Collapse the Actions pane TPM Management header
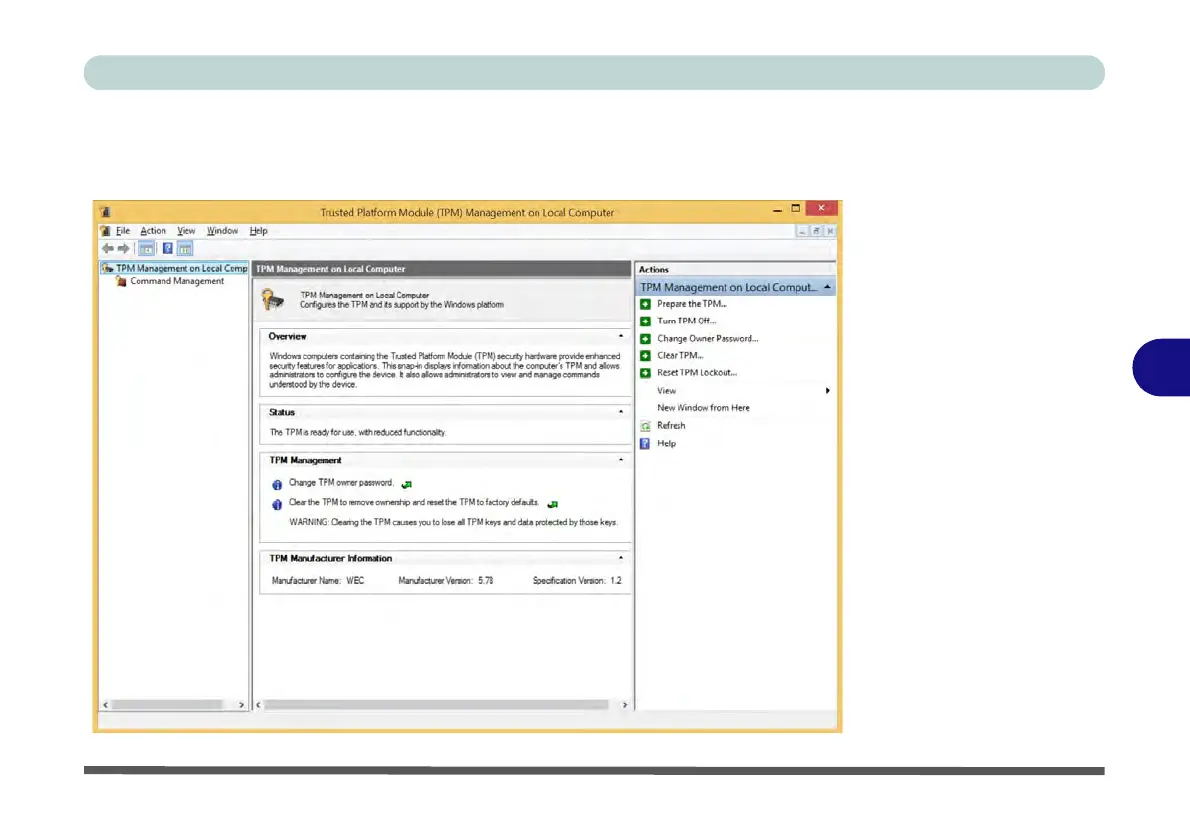This screenshot has height=838, width=1190. click(x=826, y=287)
